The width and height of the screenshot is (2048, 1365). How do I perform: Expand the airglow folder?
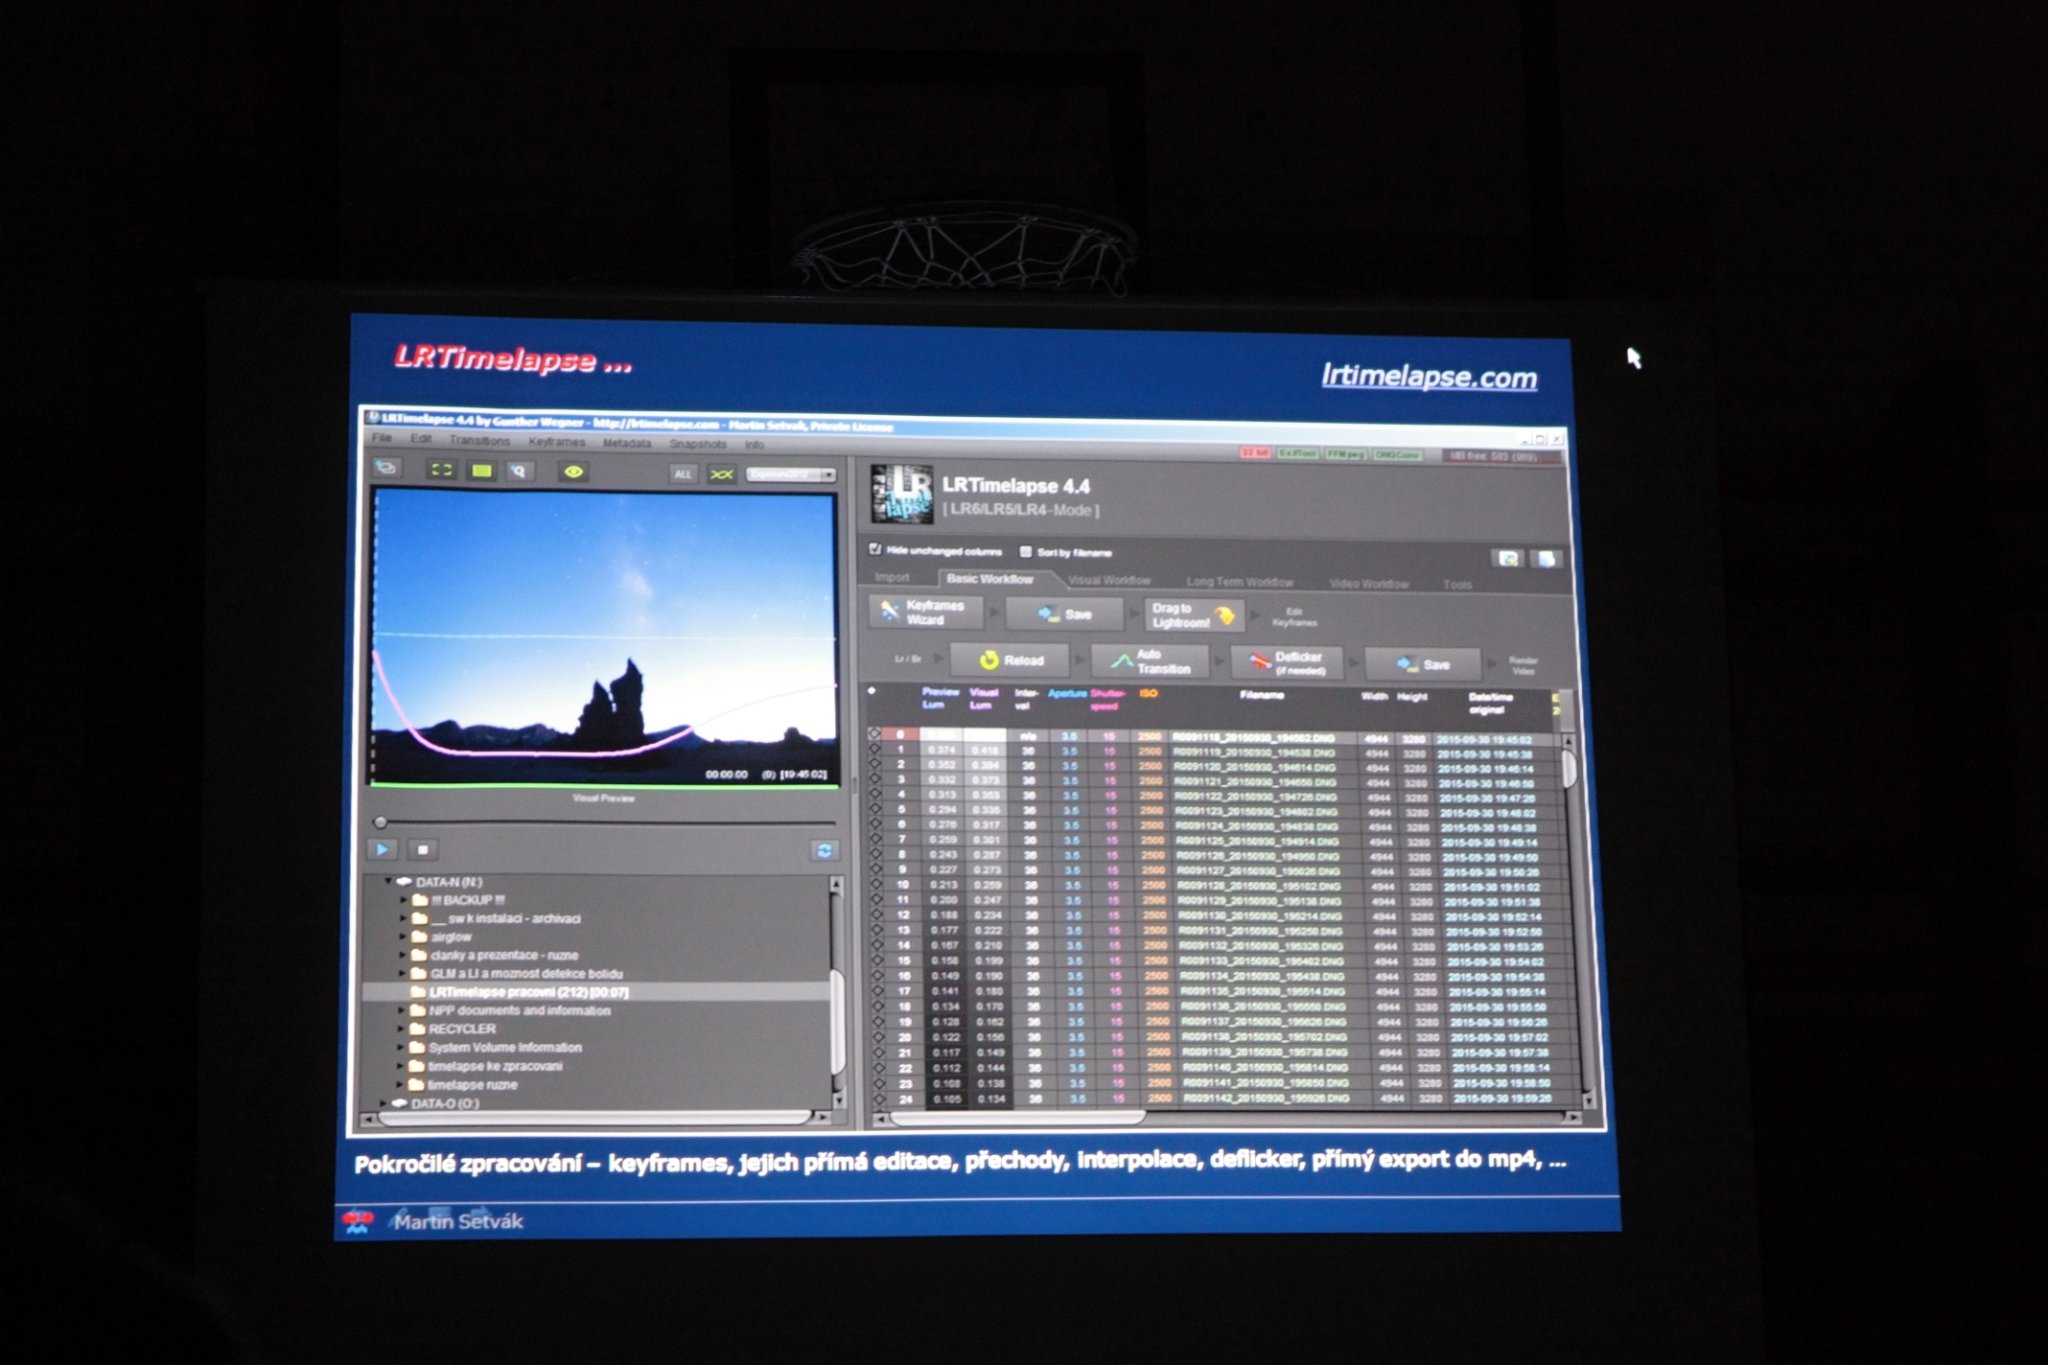pyautogui.click(x=403, y=937)
